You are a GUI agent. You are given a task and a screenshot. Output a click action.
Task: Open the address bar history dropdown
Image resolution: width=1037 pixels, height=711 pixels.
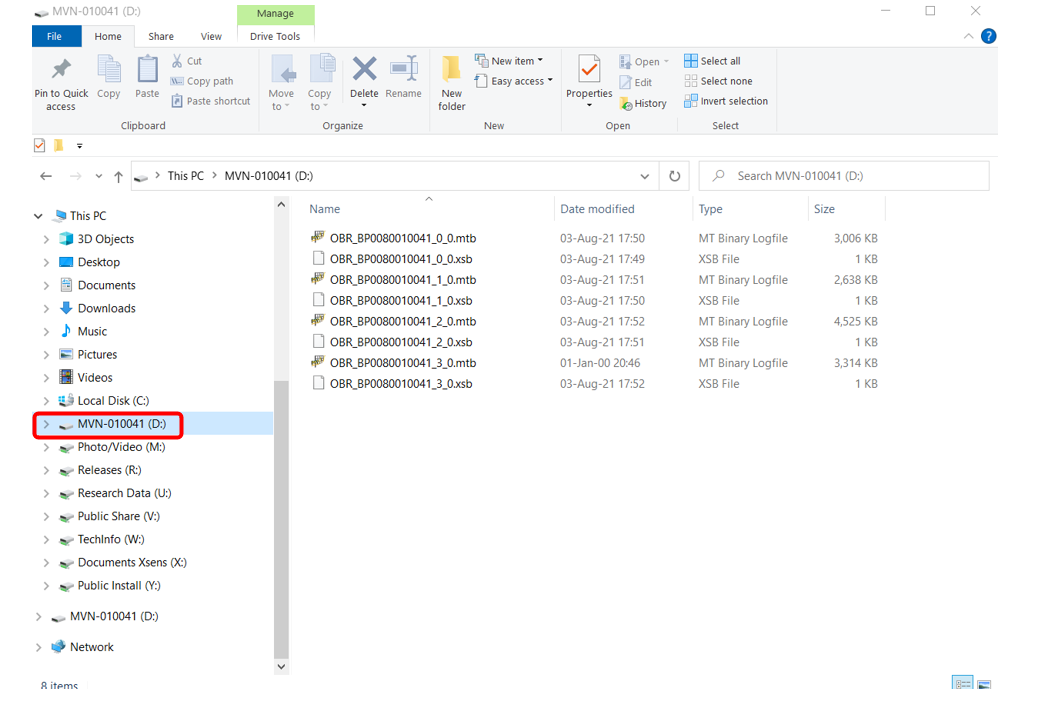[644, 176]
